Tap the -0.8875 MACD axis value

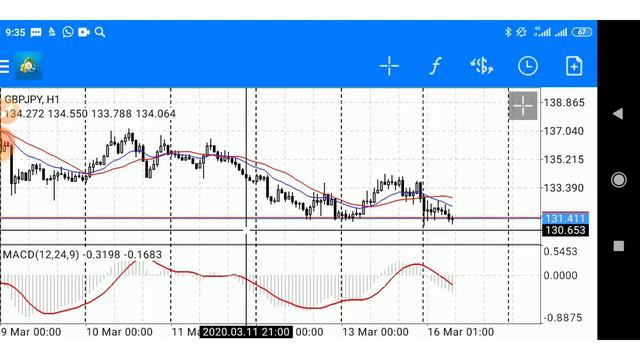pyautogui.click(x=562, y=318)
